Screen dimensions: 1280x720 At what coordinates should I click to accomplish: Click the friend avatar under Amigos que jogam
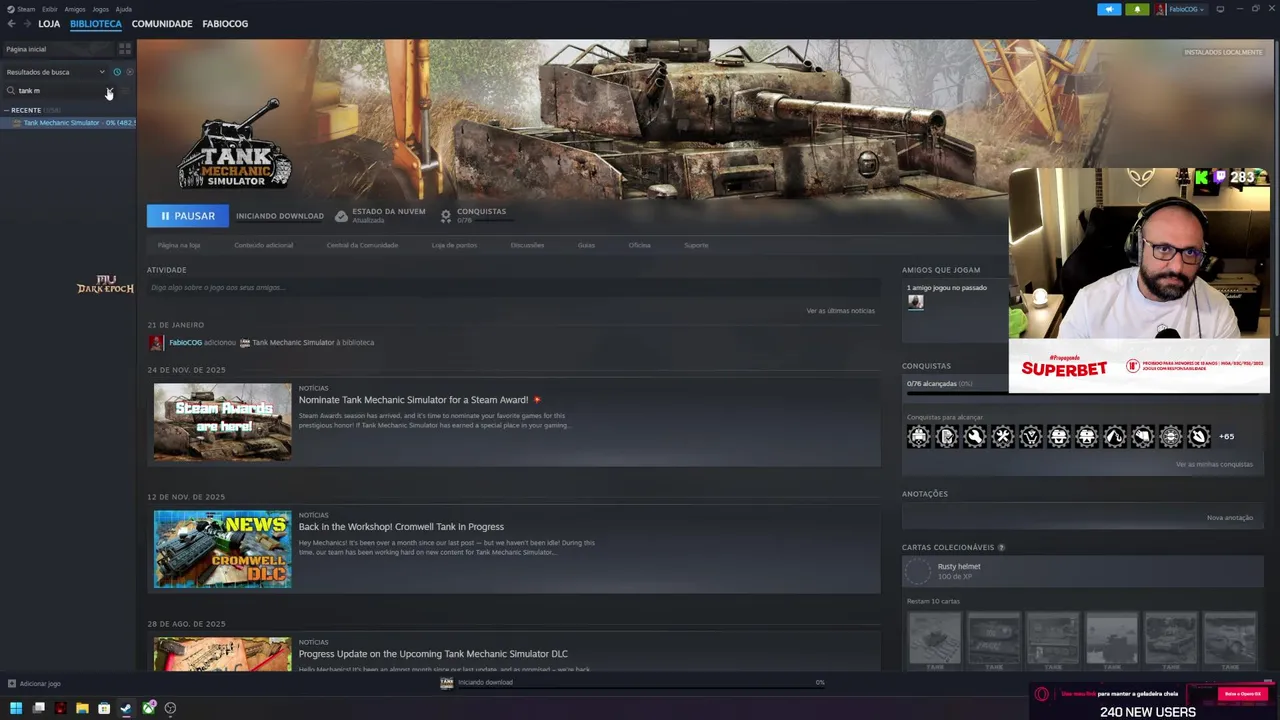[x=915, y=303]
